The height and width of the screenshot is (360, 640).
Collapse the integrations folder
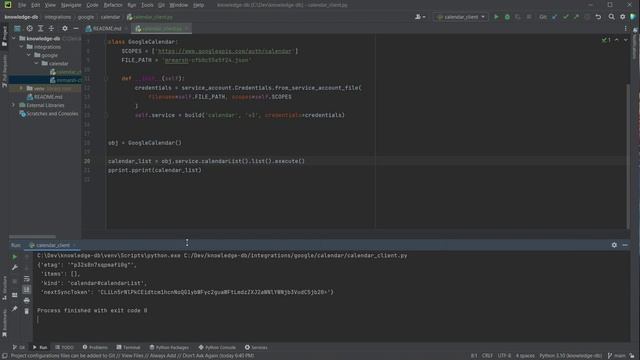tap(22, 47)
